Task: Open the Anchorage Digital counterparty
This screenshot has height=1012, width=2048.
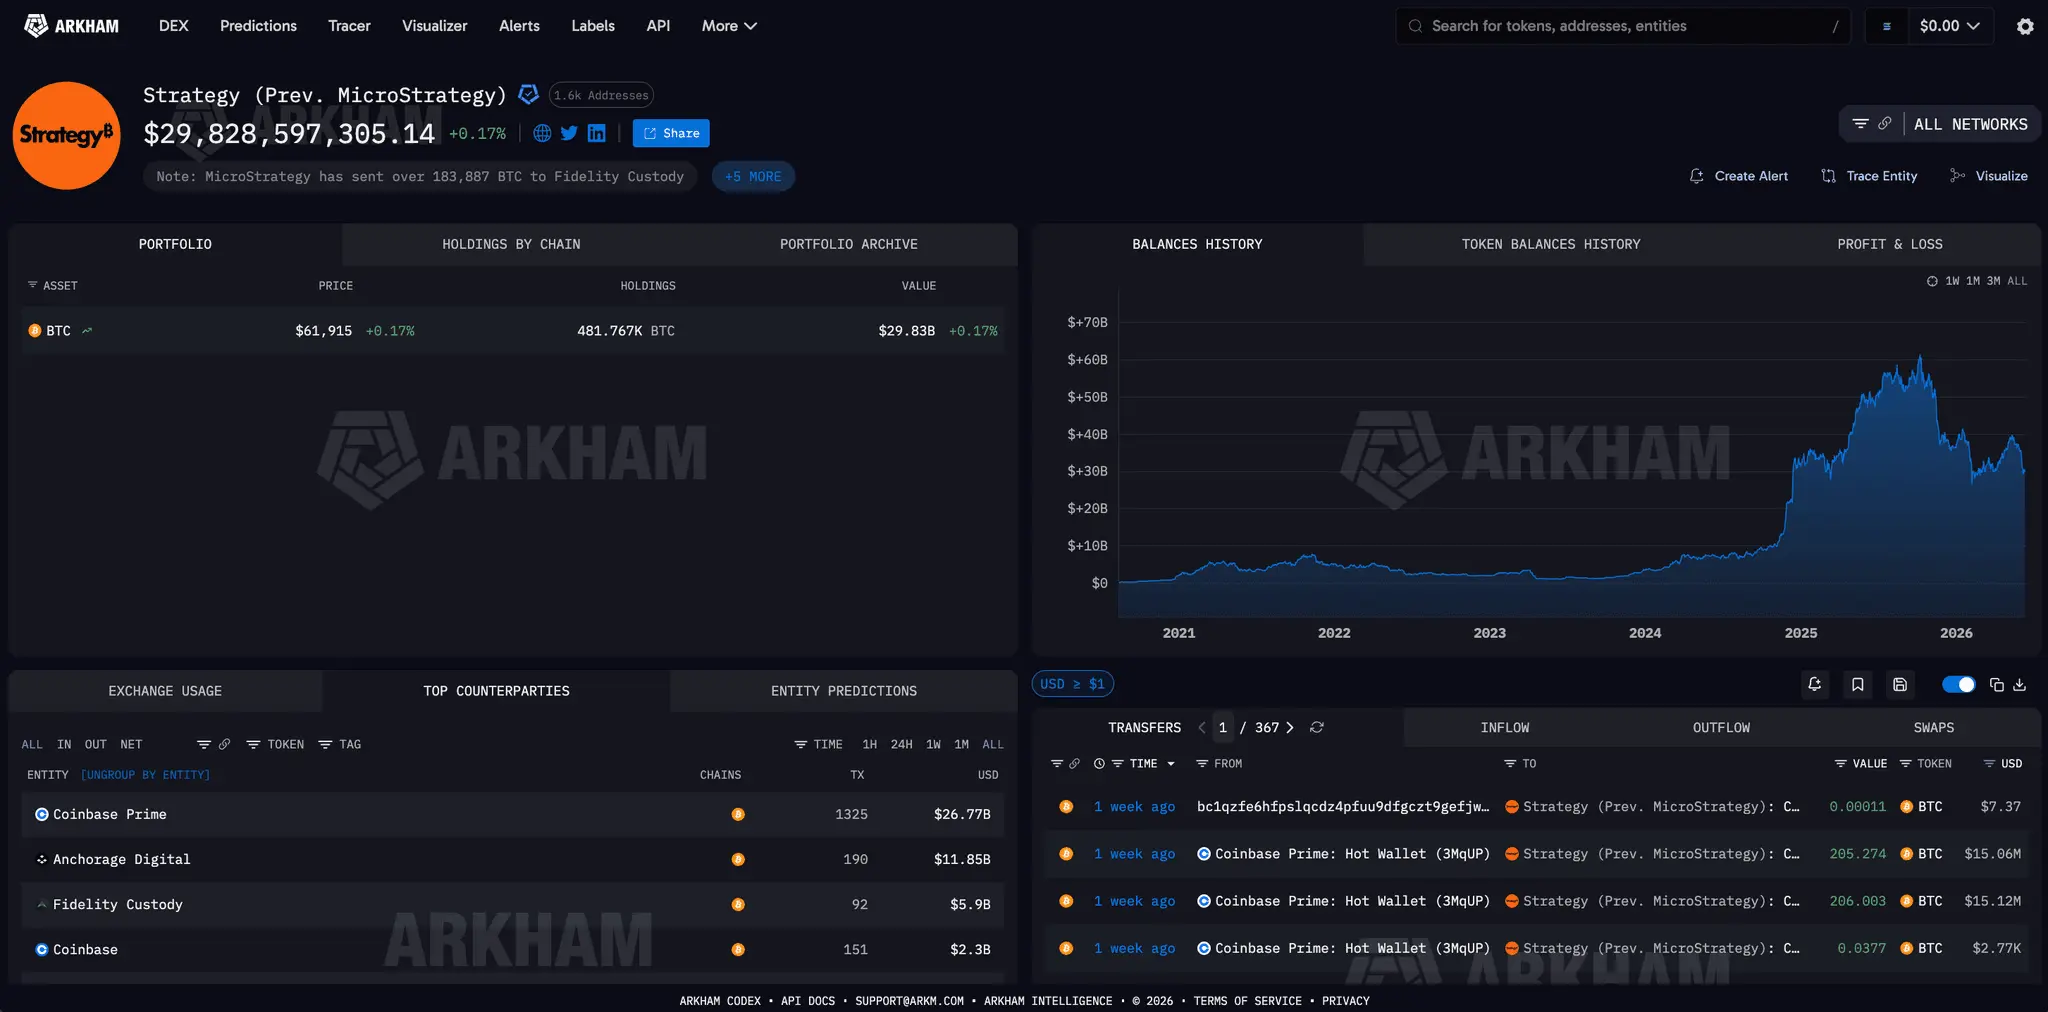Action: pyautogui.click(x=121, y=860)
